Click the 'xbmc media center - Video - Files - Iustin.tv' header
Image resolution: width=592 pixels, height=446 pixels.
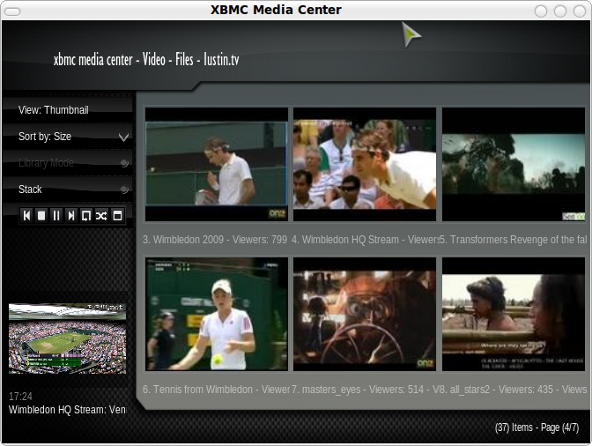point(146,59)
